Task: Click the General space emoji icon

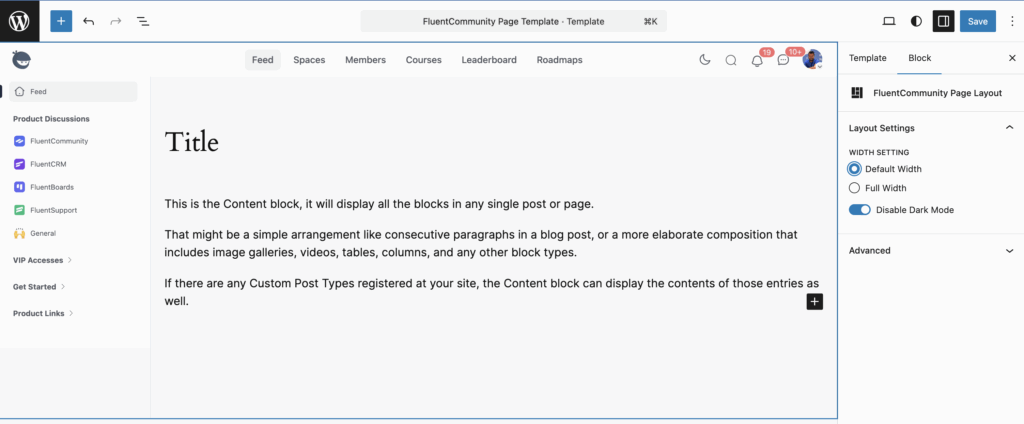Action: [19, 233]
